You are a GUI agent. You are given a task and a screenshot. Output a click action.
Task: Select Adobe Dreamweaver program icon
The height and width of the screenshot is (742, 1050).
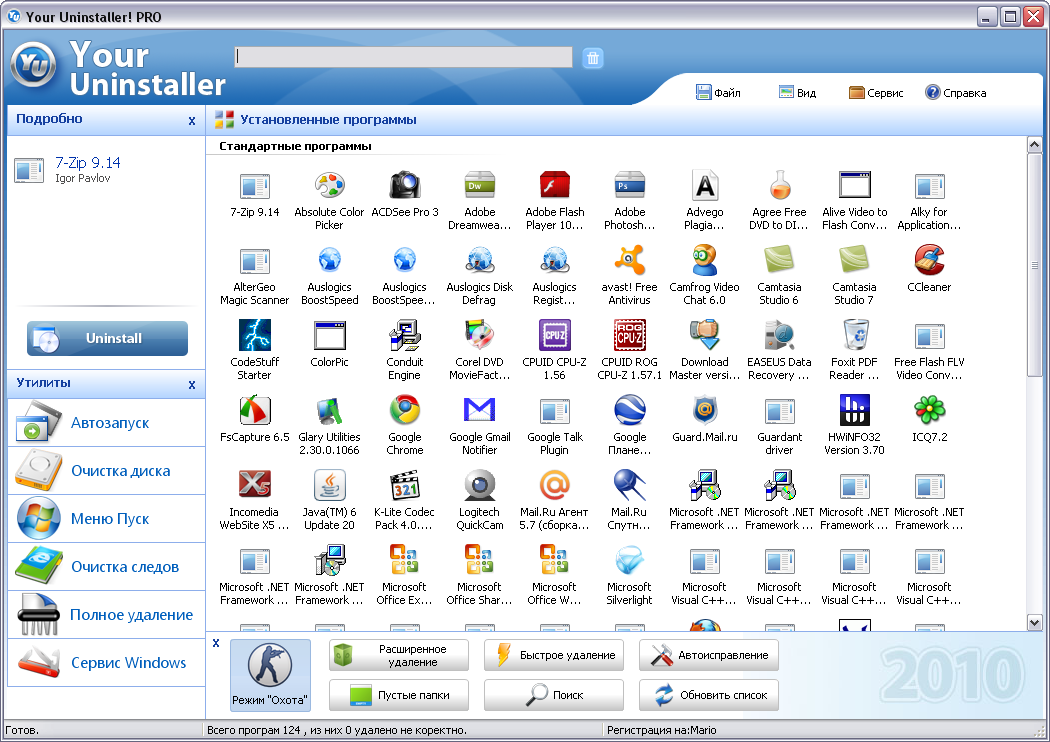[x=479, y=186]
